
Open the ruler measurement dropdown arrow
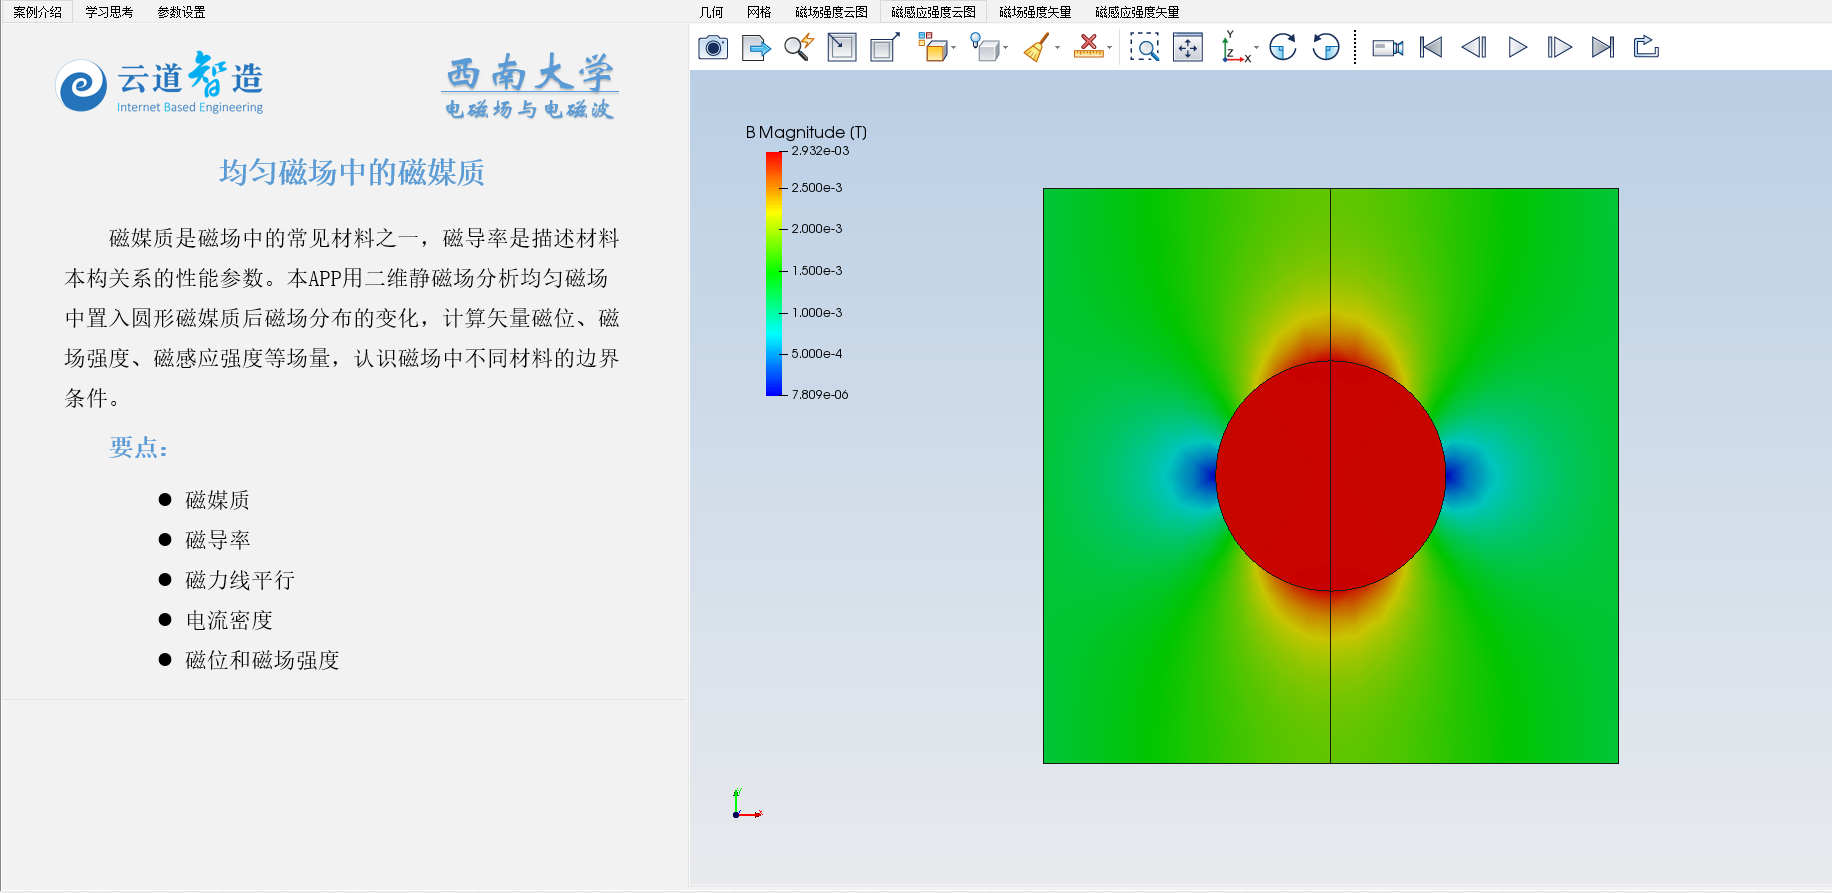coord(1109,47)
